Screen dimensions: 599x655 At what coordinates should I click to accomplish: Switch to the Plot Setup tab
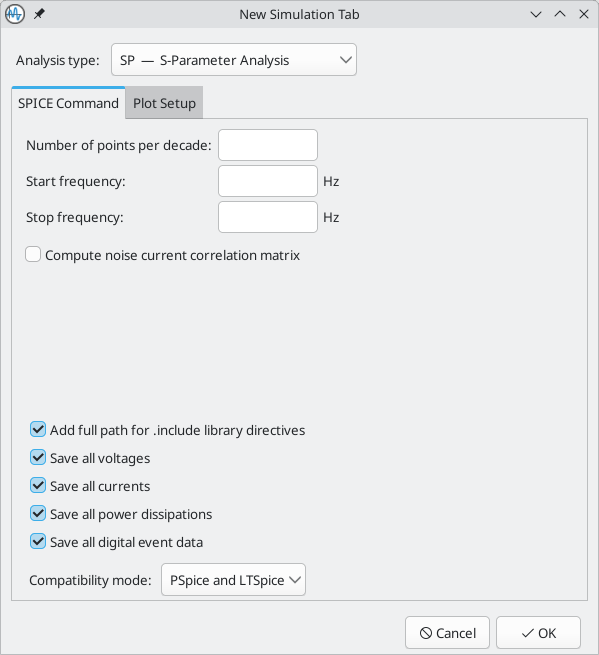[x=164, y=103]
